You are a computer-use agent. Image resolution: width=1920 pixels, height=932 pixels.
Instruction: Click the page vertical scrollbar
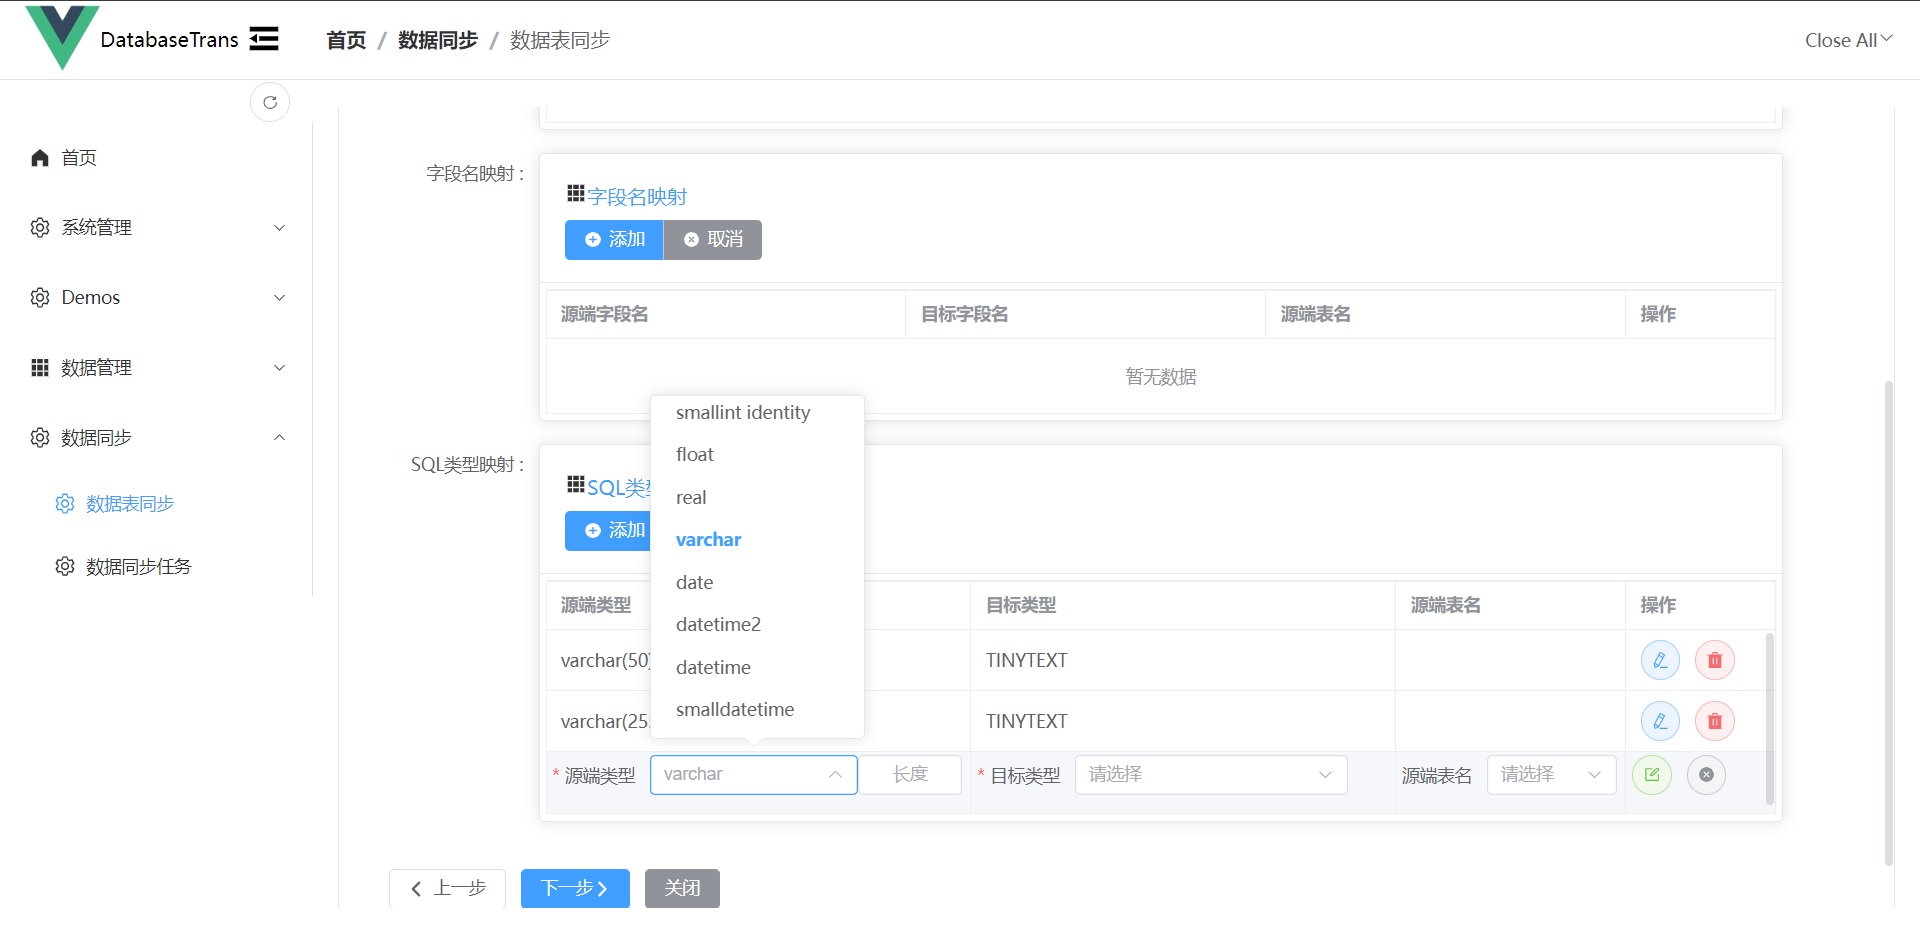(1889, 622)
